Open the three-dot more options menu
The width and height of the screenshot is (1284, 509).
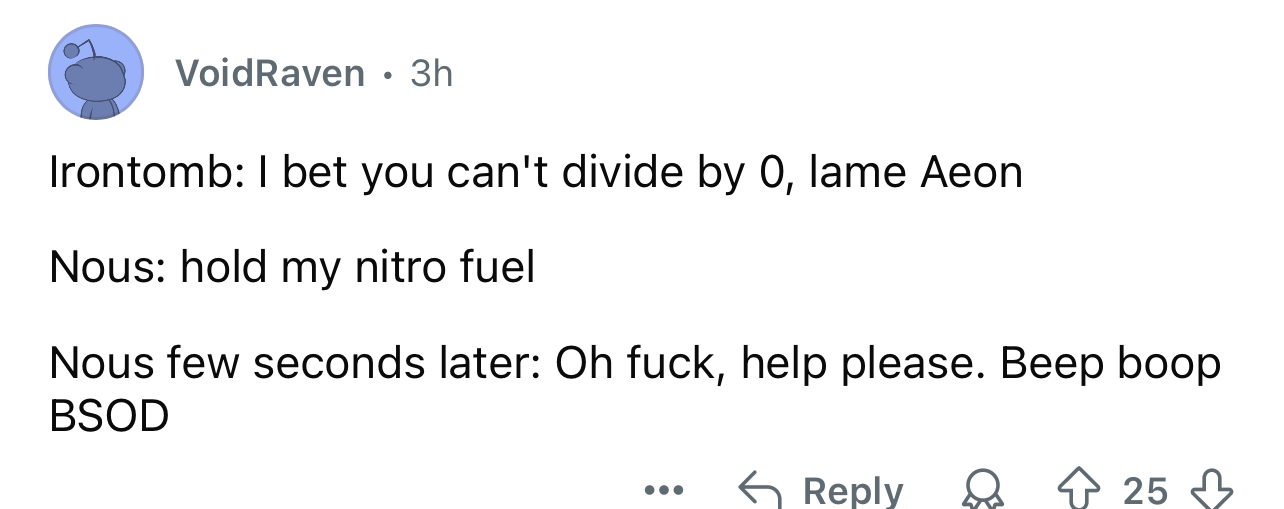[x=662, y=491]
